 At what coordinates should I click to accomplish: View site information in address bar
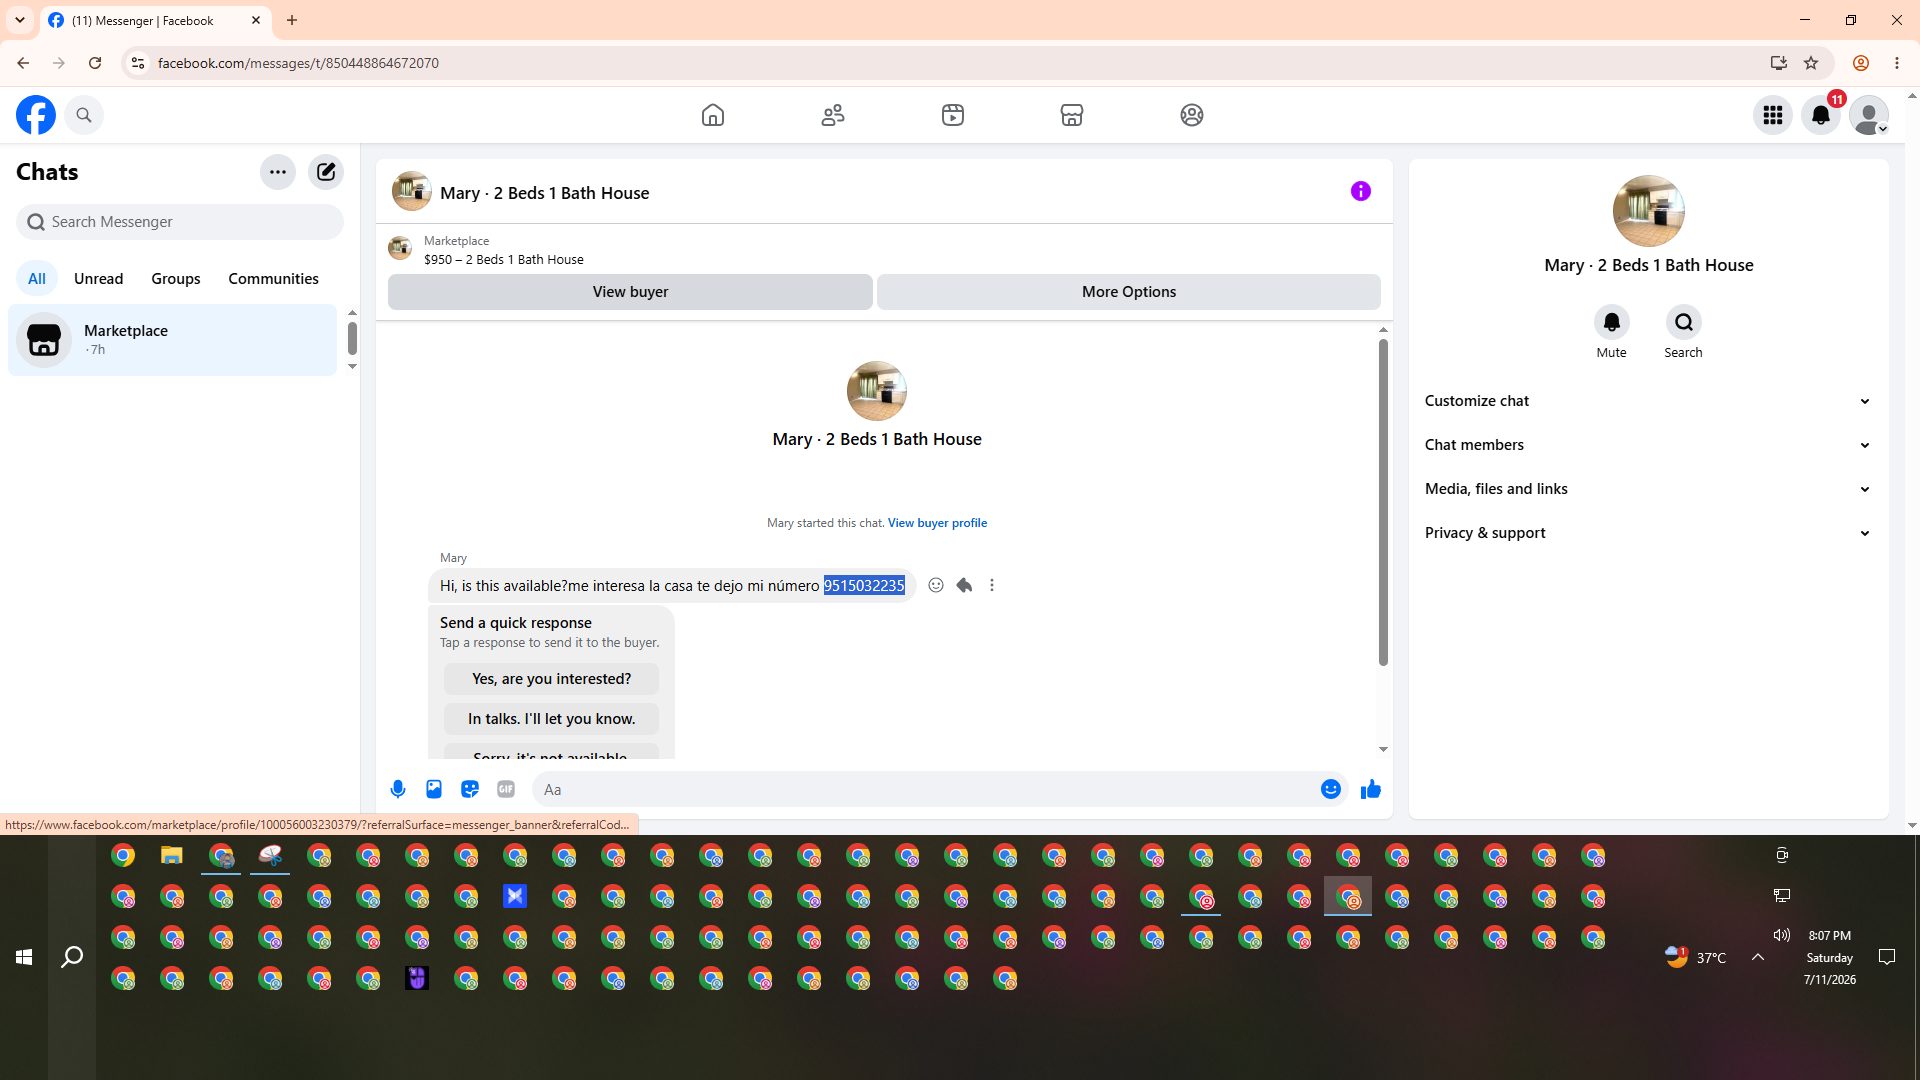tap(138, 63)
